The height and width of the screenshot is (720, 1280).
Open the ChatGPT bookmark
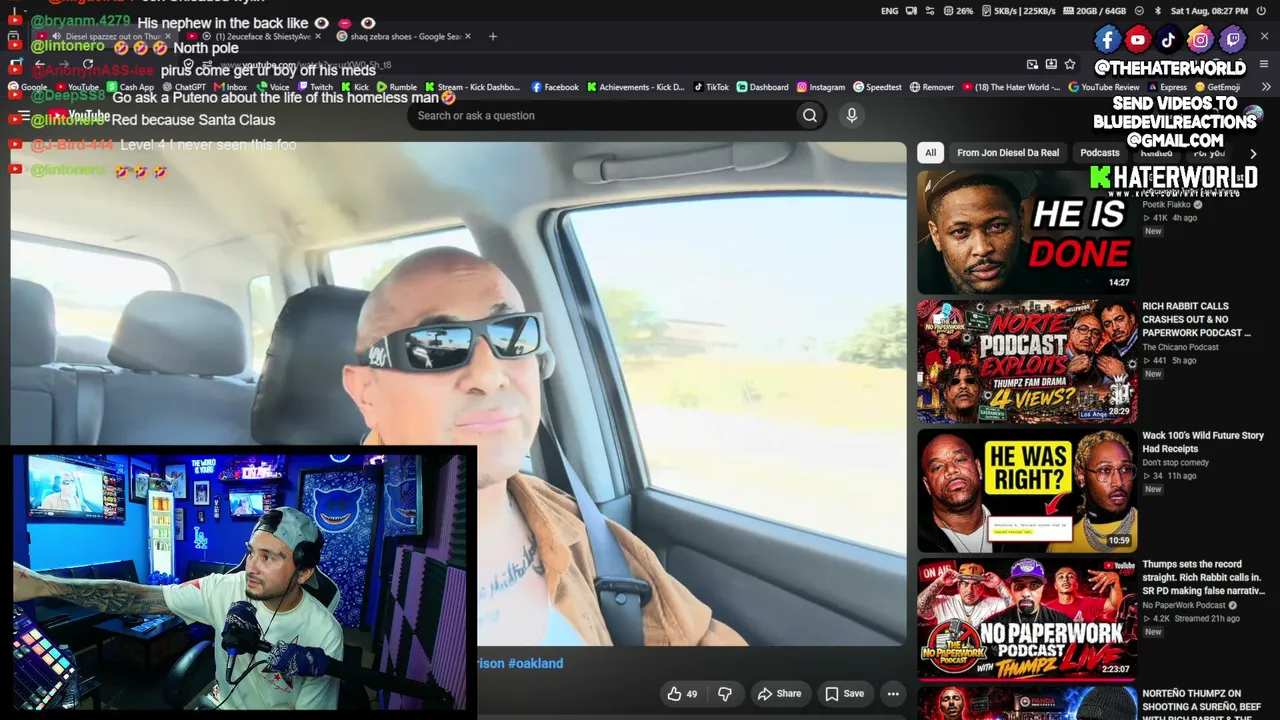[183, 87]
